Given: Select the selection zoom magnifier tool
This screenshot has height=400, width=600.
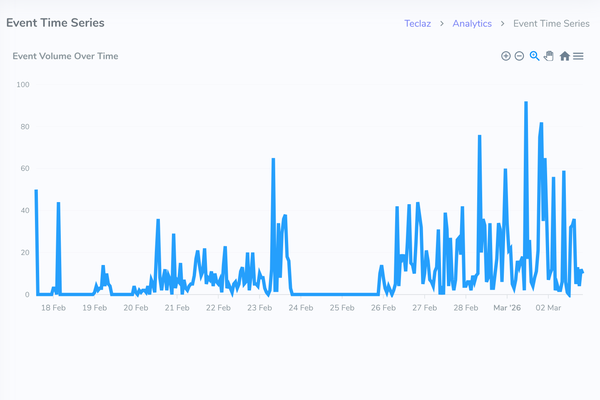Looking at the screenshot, I should coord(535,56).
